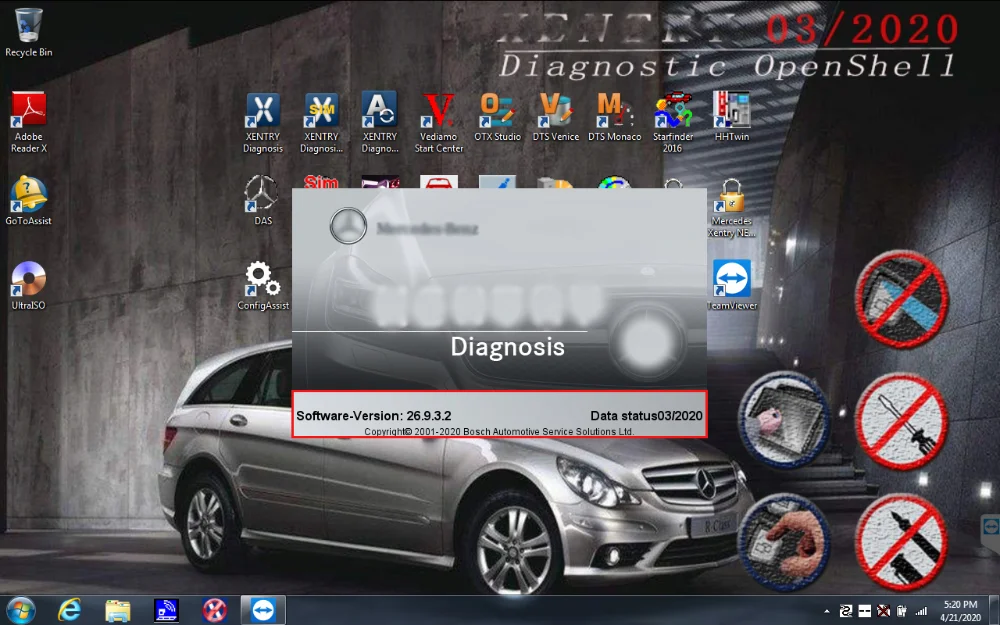Open DTS Monaco shortcut

pyautogui.click(x=615, y=117)
